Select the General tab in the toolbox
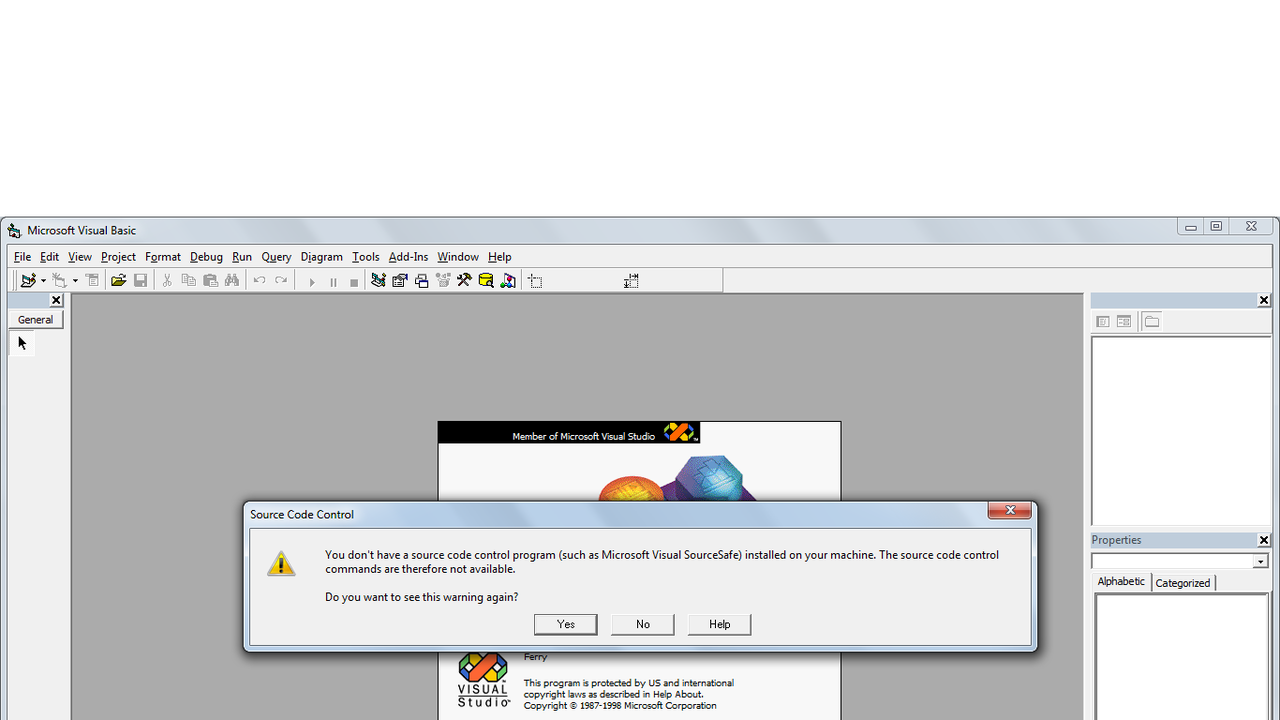 [36, 320]
